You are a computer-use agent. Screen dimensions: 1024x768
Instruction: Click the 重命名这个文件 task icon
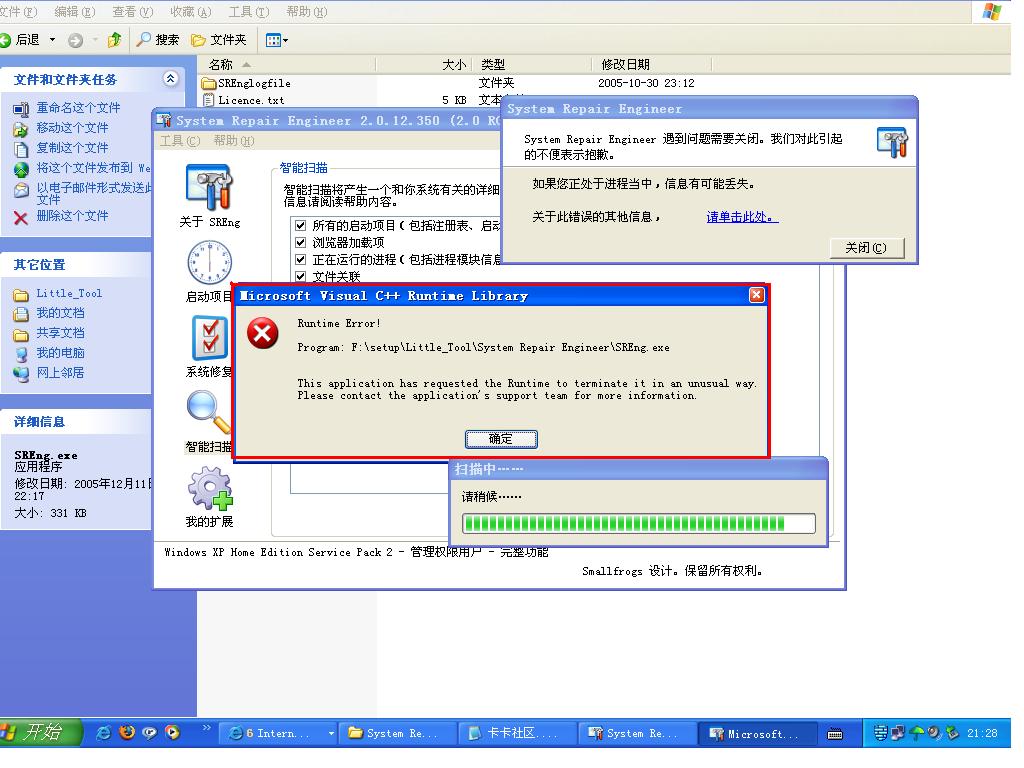21,109
